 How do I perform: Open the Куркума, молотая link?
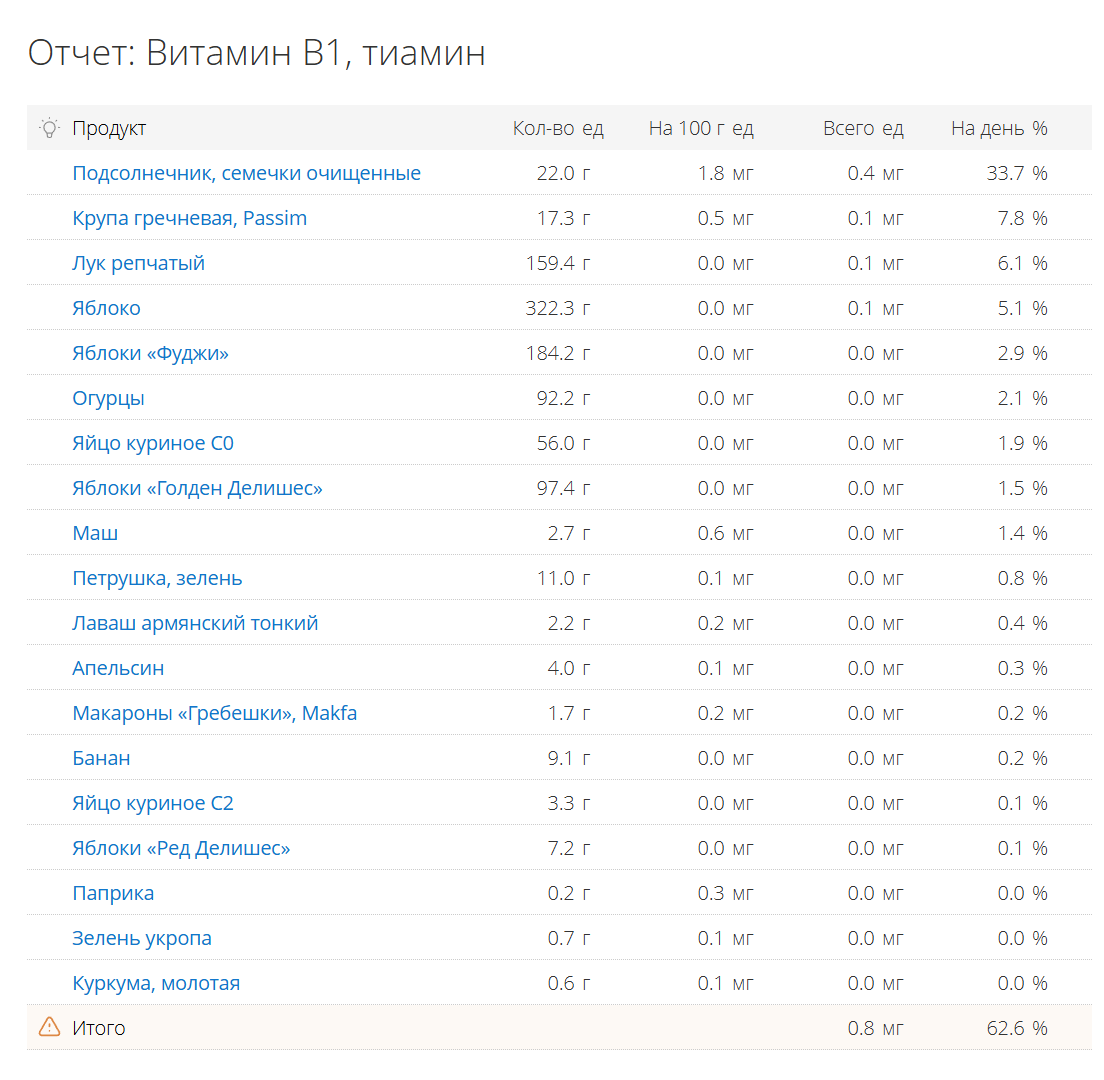(x=156, y=984)
